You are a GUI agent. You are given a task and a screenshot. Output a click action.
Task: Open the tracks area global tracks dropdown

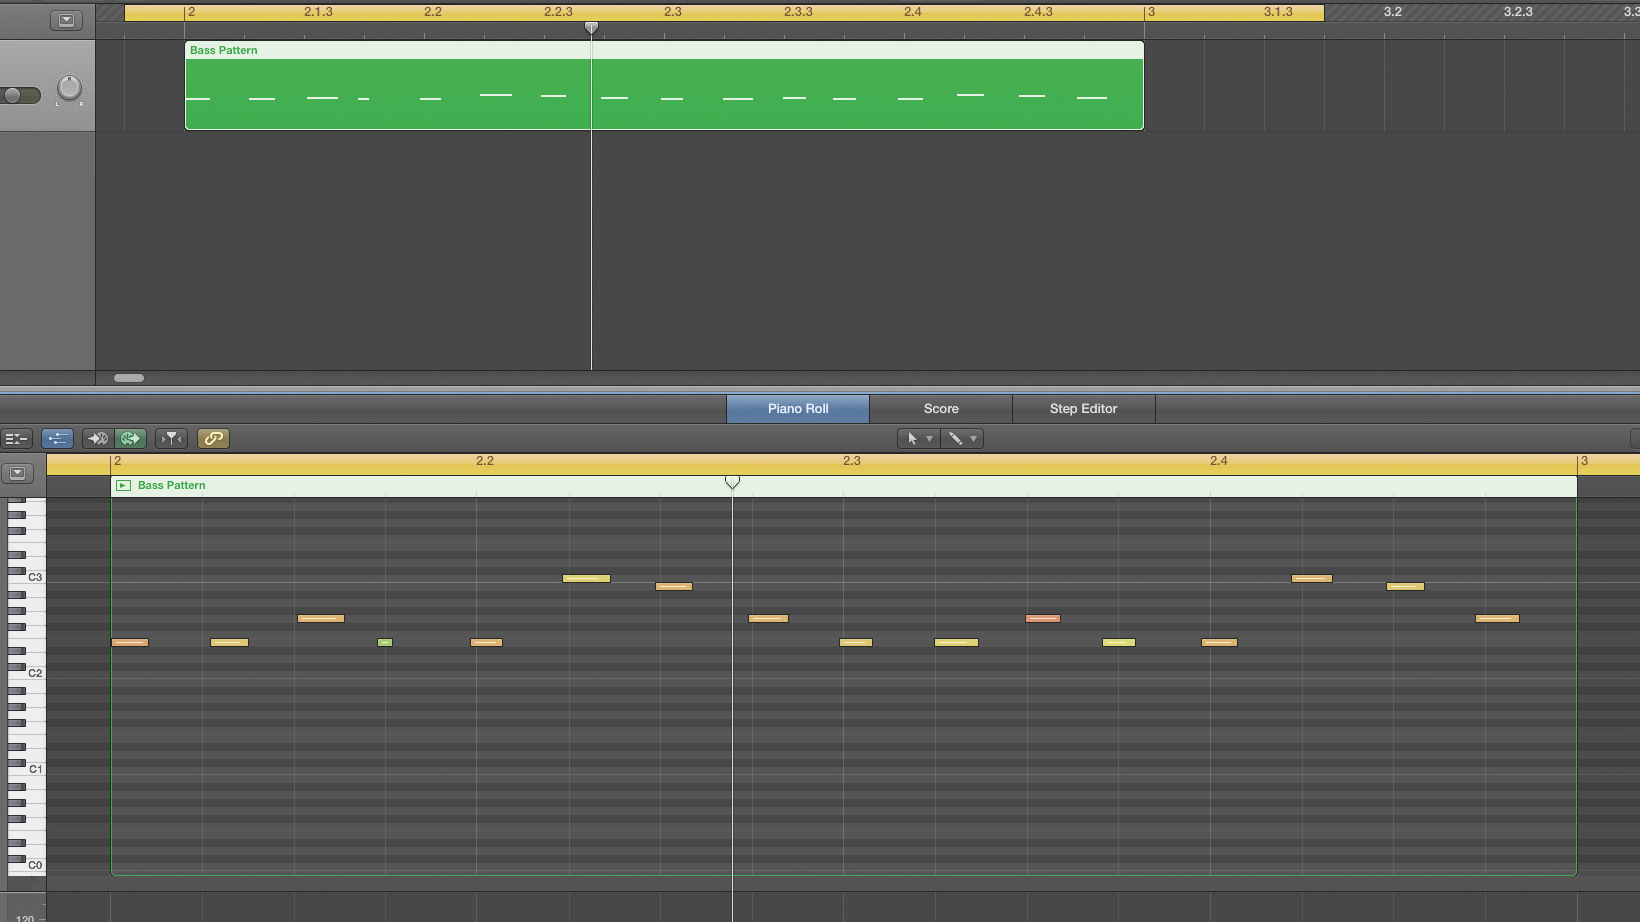tap(66, 20)
